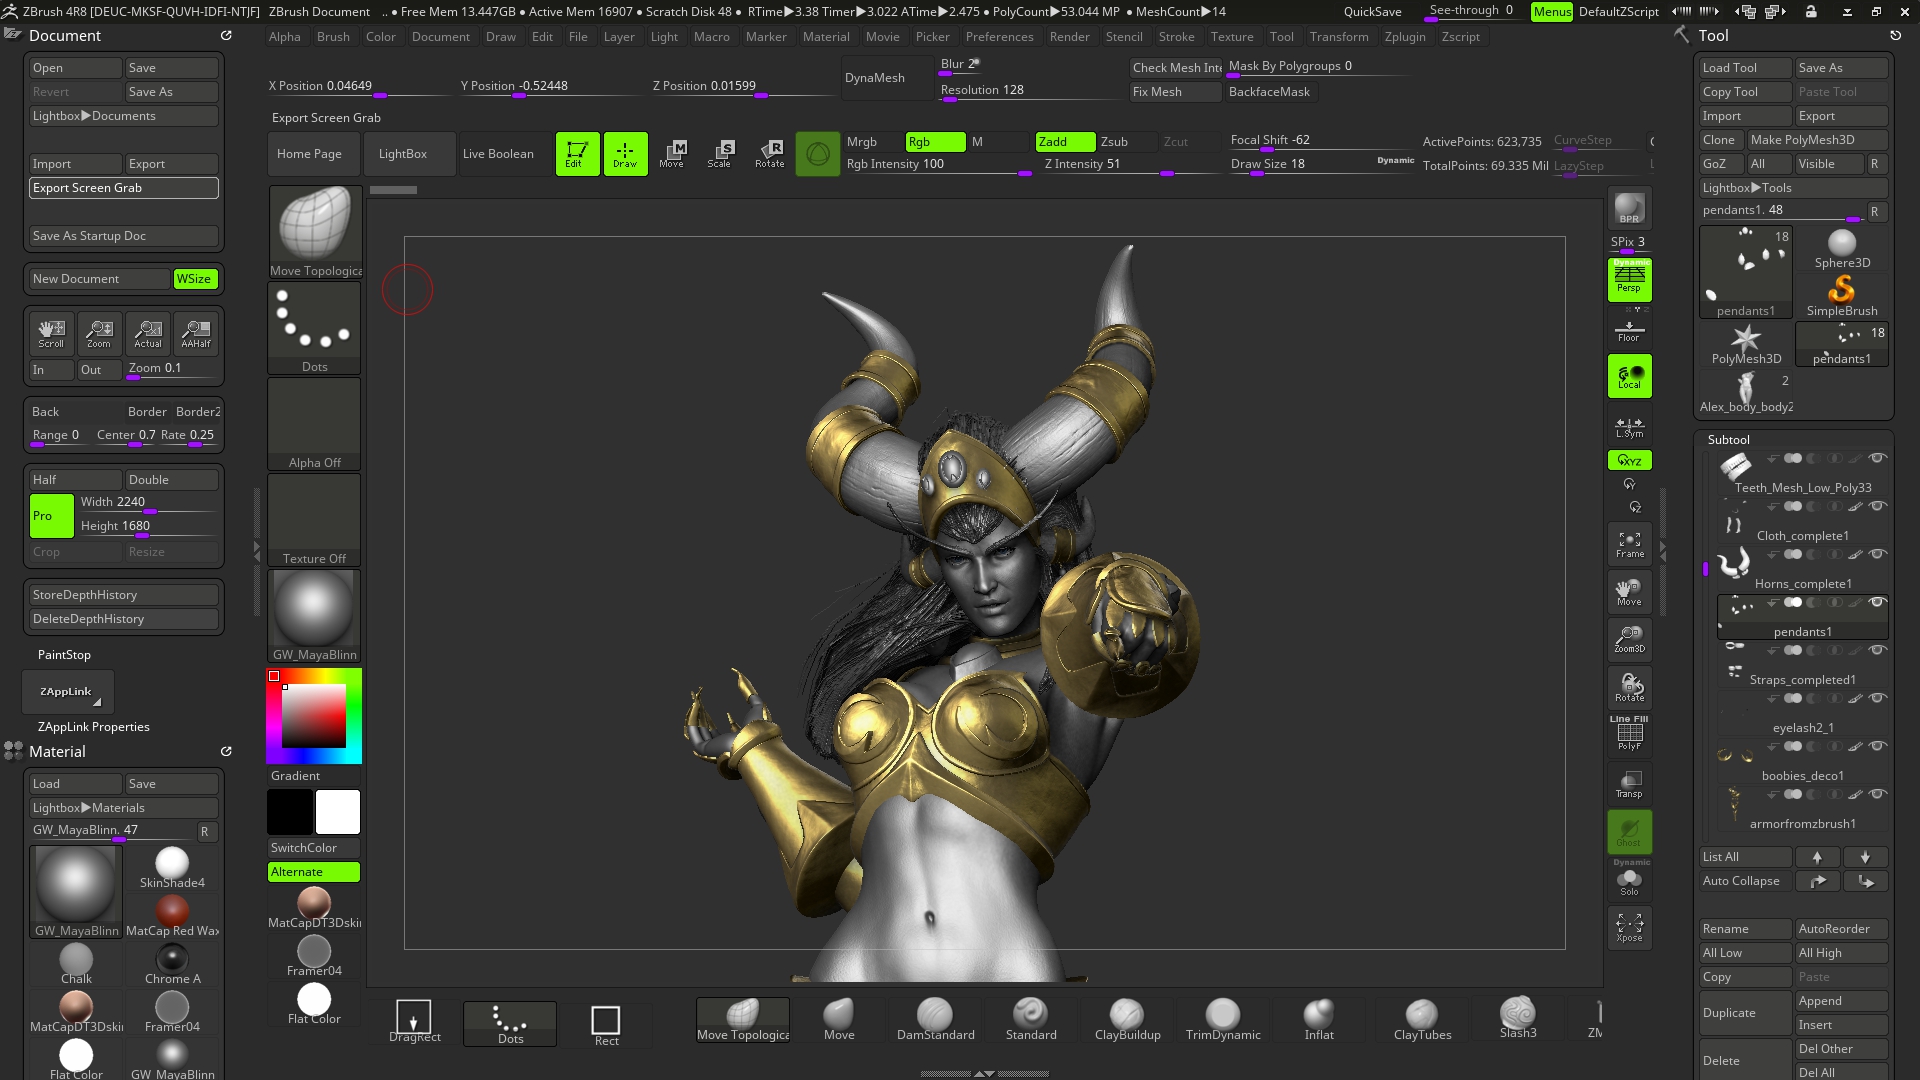This screenshot has height=1080, width=1920.
Task: Expand ZAppLink Properties section
Action: click(94, 727)
